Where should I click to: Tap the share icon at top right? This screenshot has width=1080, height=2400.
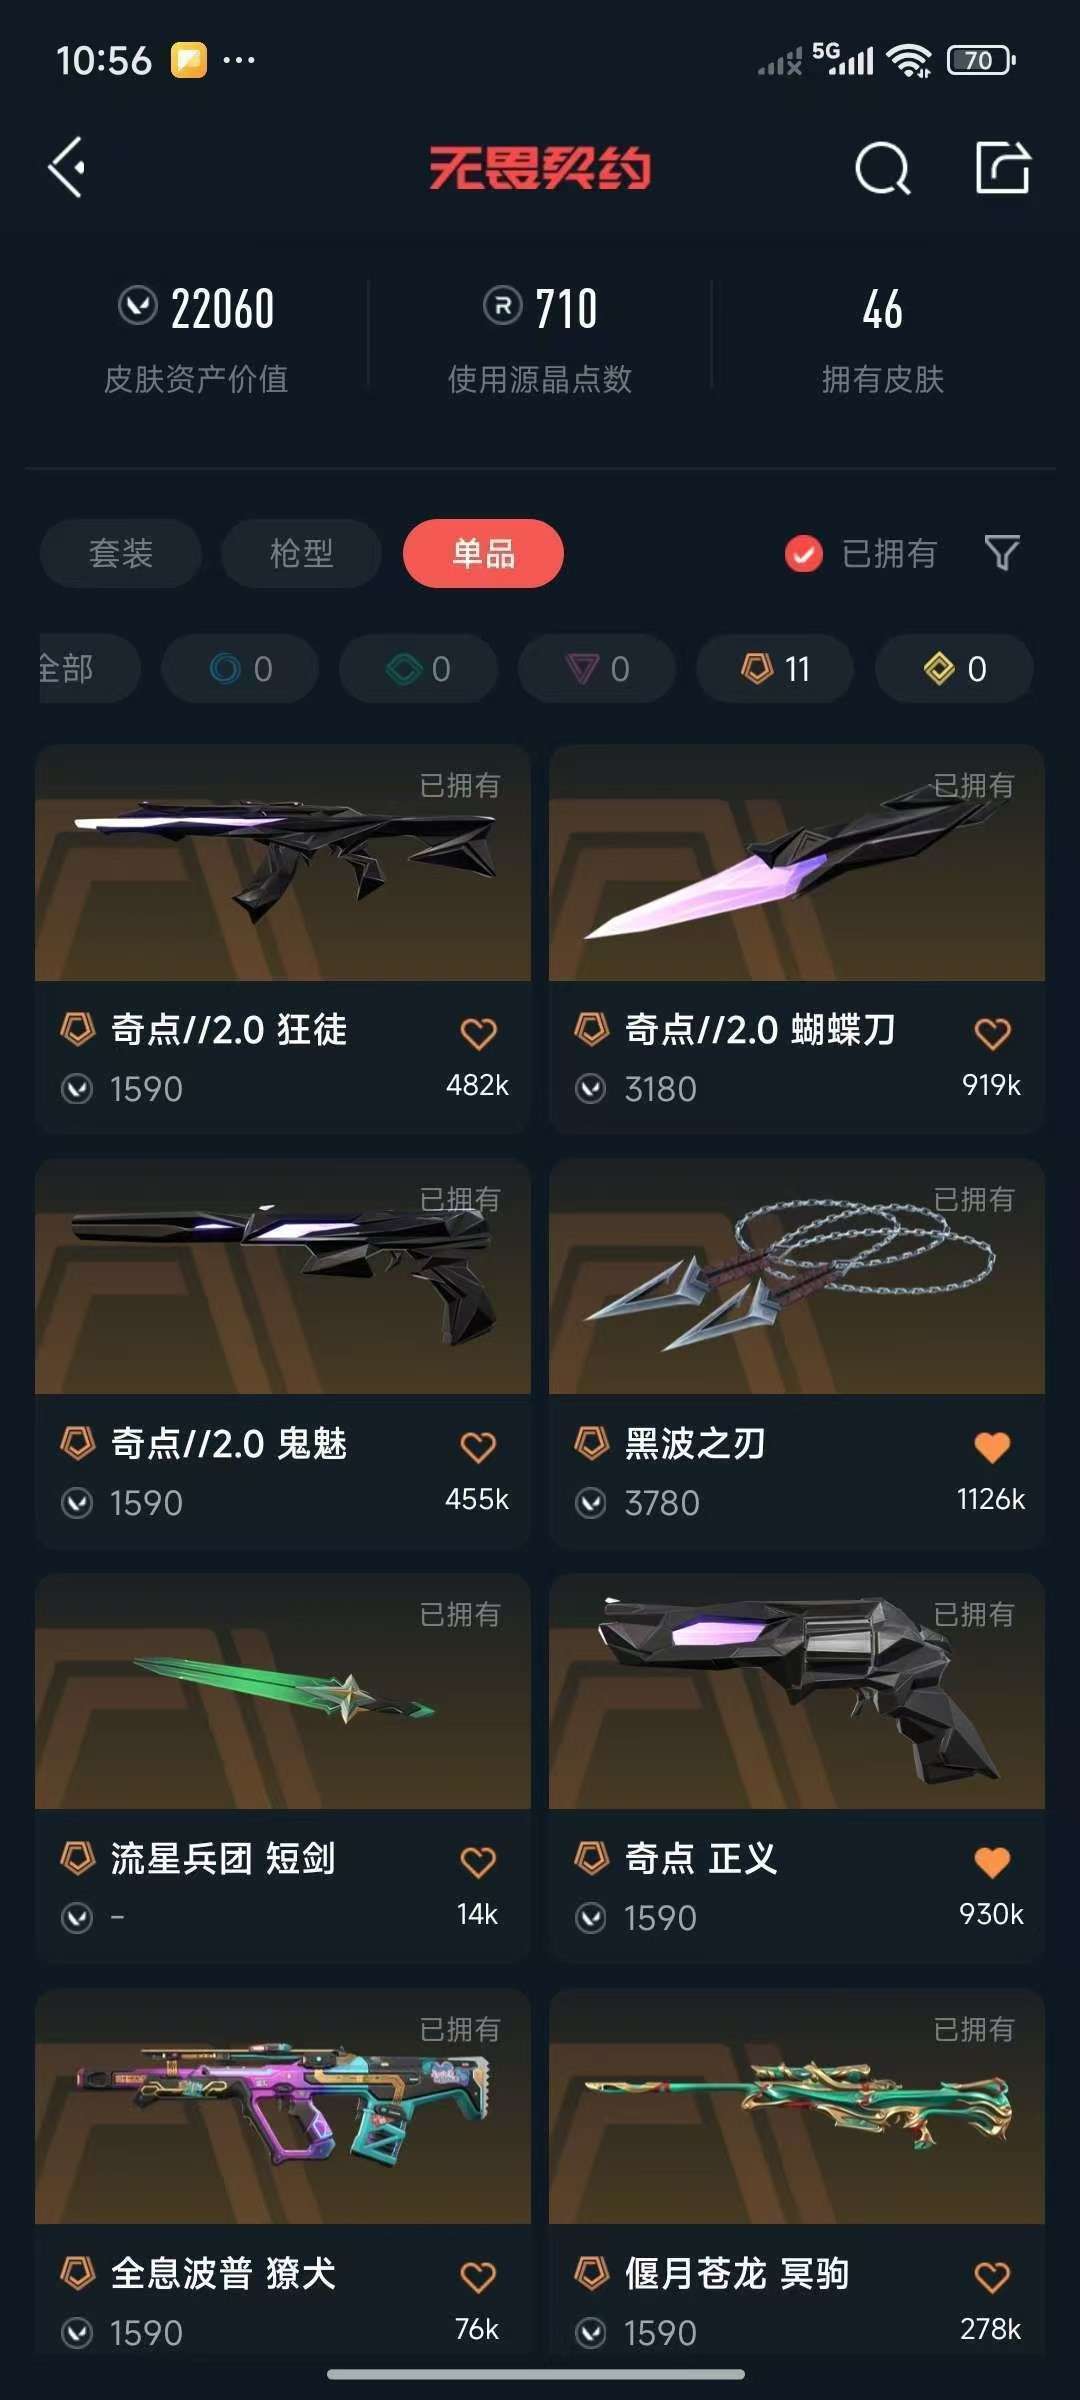click(1003, 167)
